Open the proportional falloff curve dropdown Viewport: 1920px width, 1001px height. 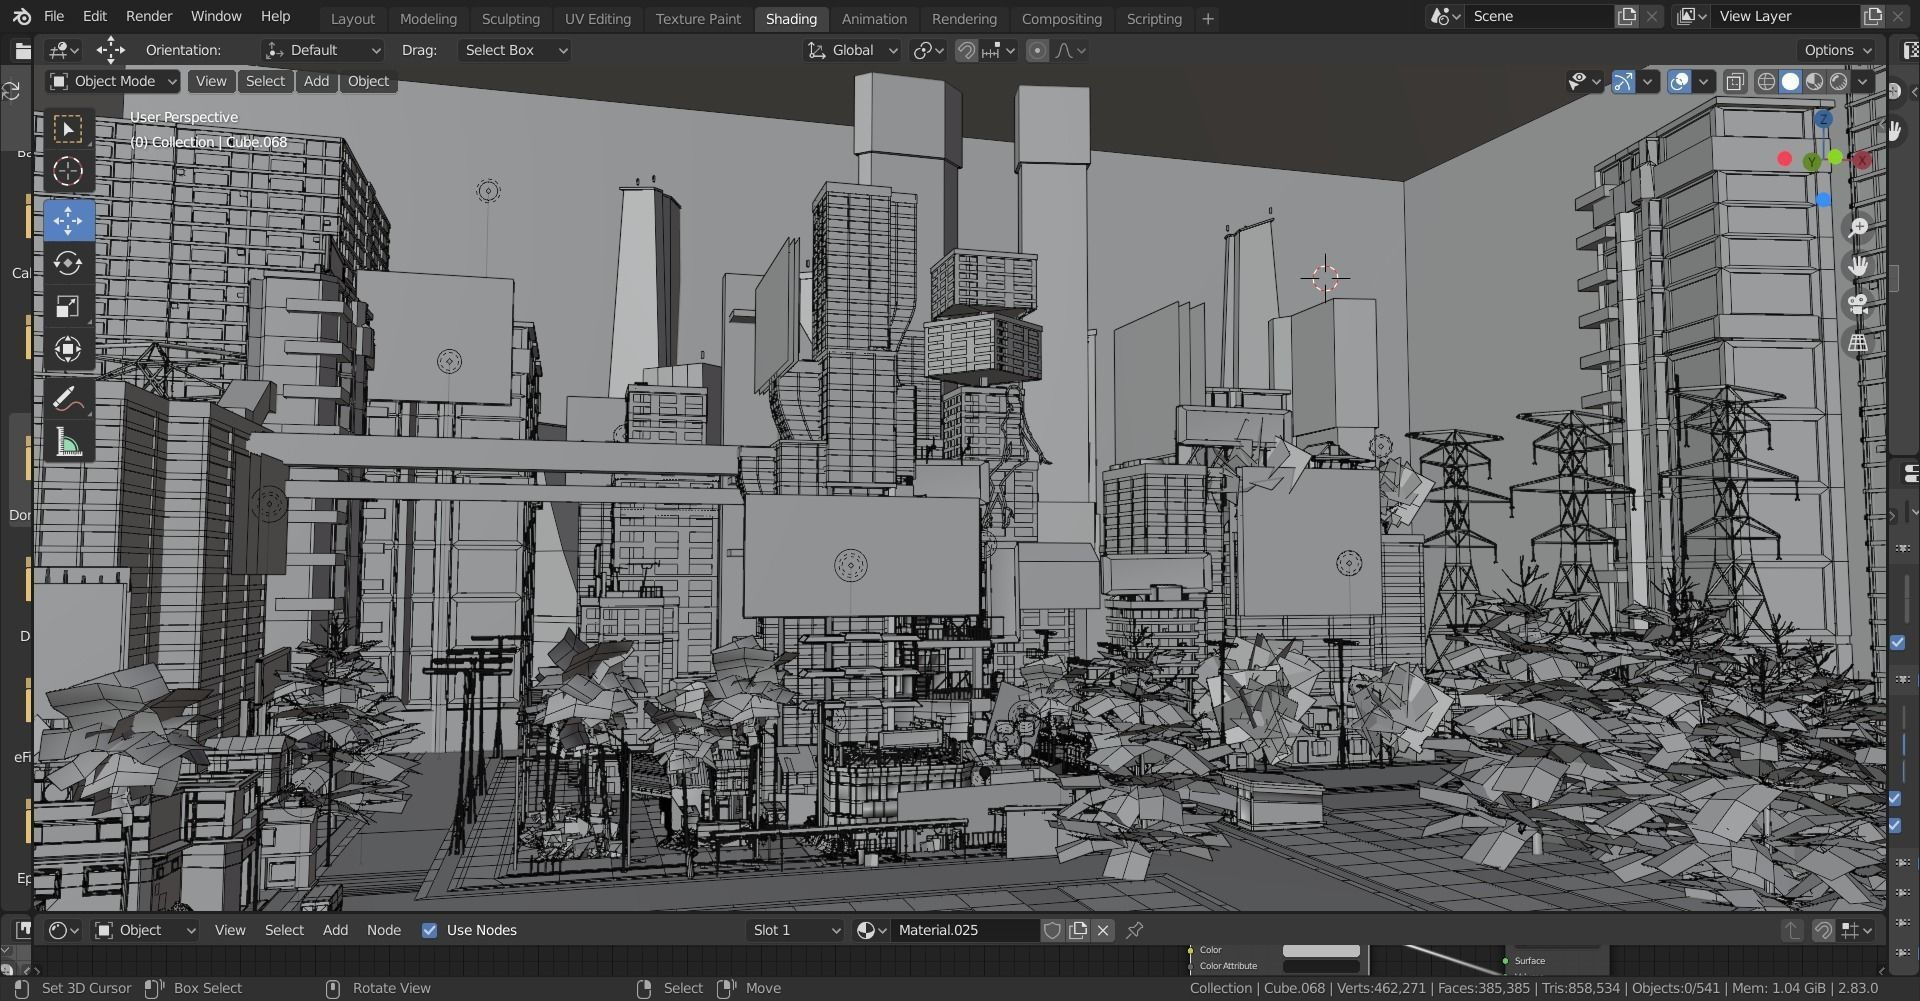point(1070,51)
